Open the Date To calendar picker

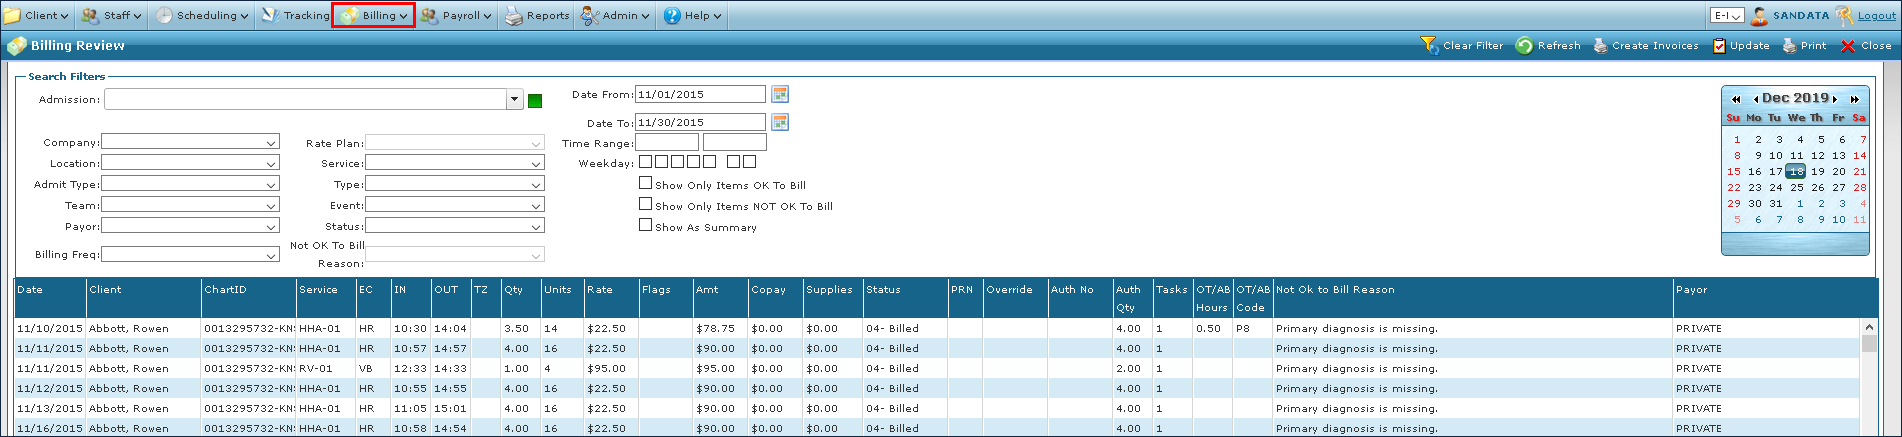click(x=780, y=122)
